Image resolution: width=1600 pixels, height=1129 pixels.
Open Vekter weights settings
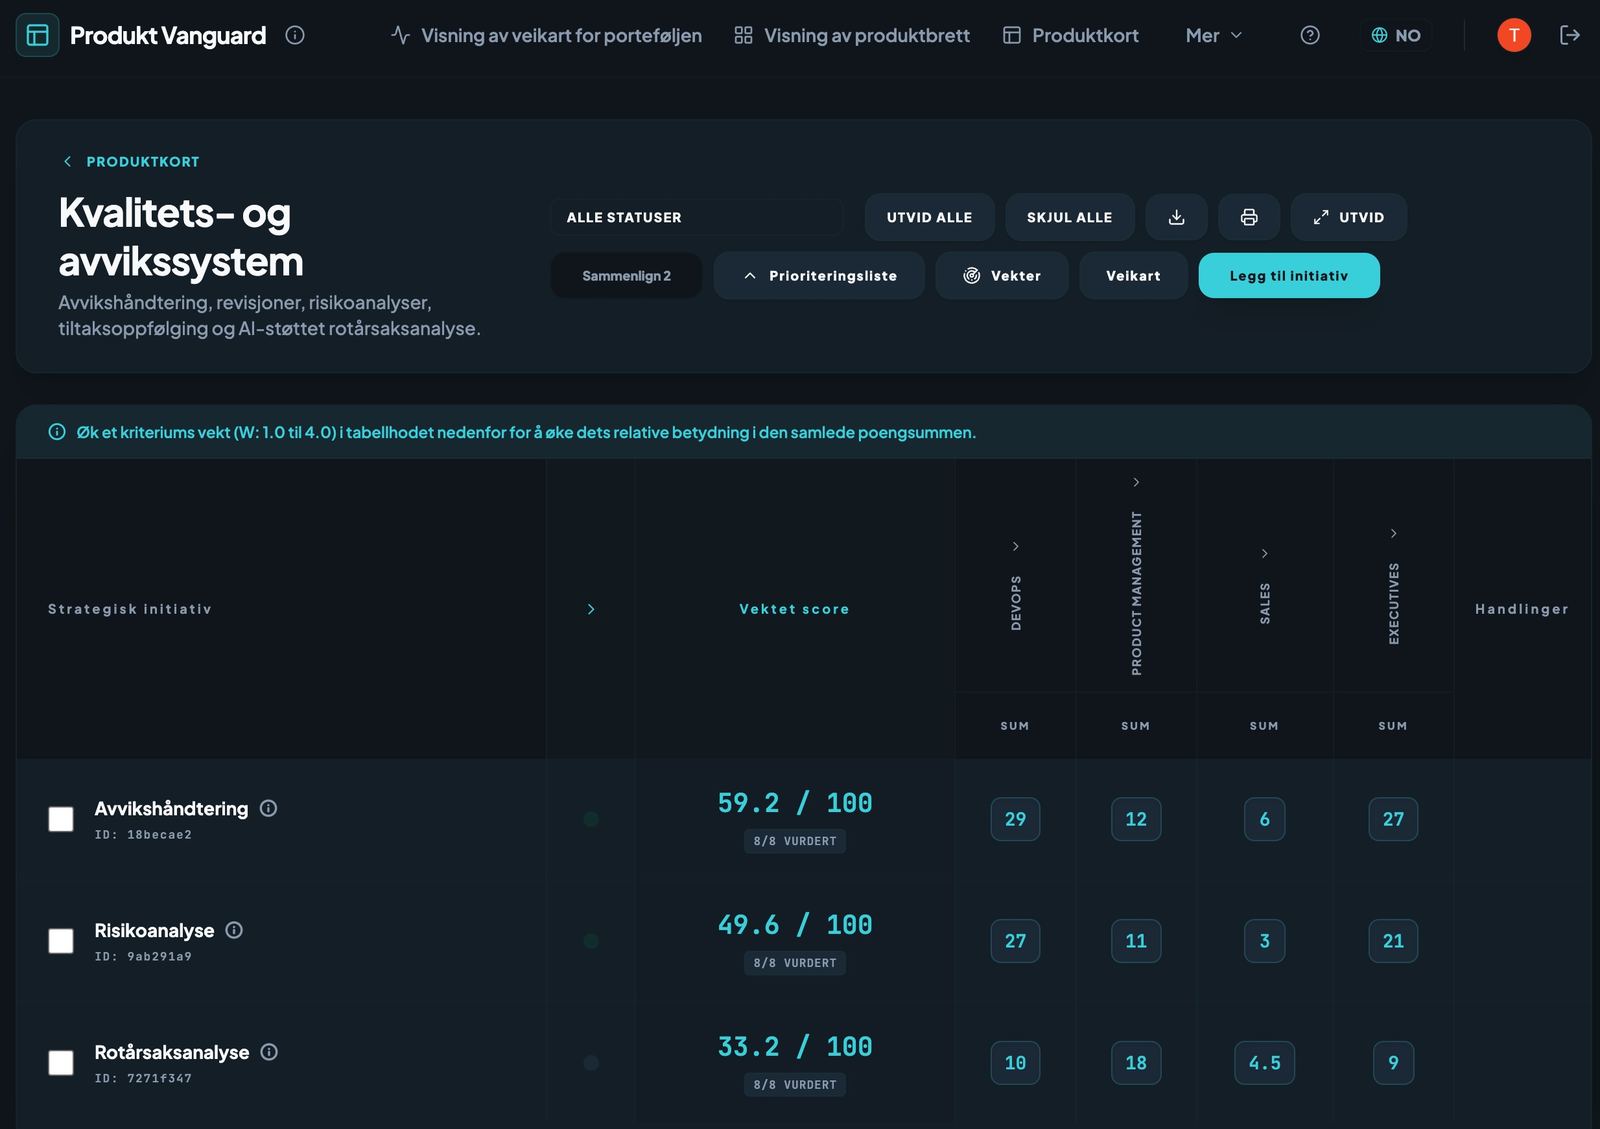click(x=1002, y=276)
